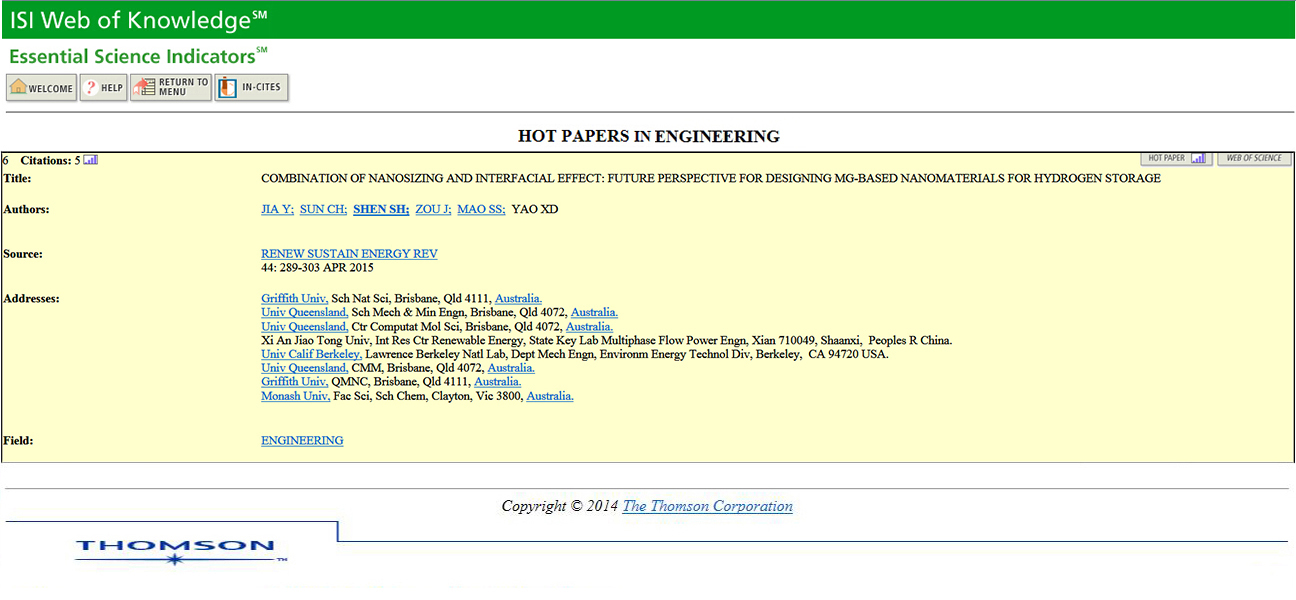This screenshot has height=600, width=1296.
Task: Open the Univ Calif Berkeley link
Action: [311, 354]
